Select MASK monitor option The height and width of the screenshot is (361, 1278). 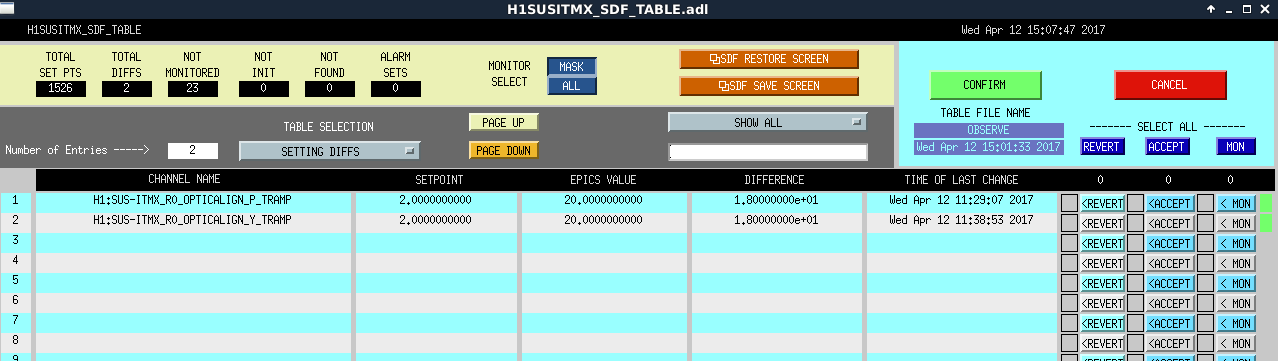(571, 67)
